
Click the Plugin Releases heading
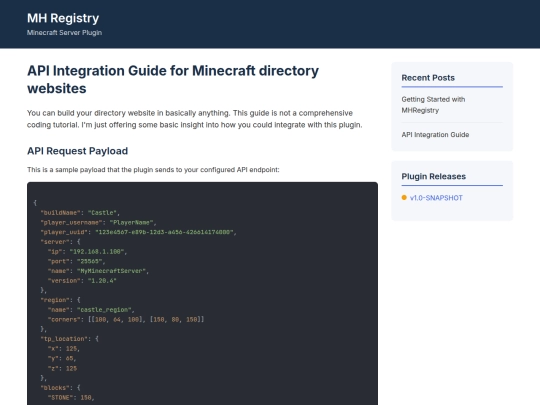[434, 176]
